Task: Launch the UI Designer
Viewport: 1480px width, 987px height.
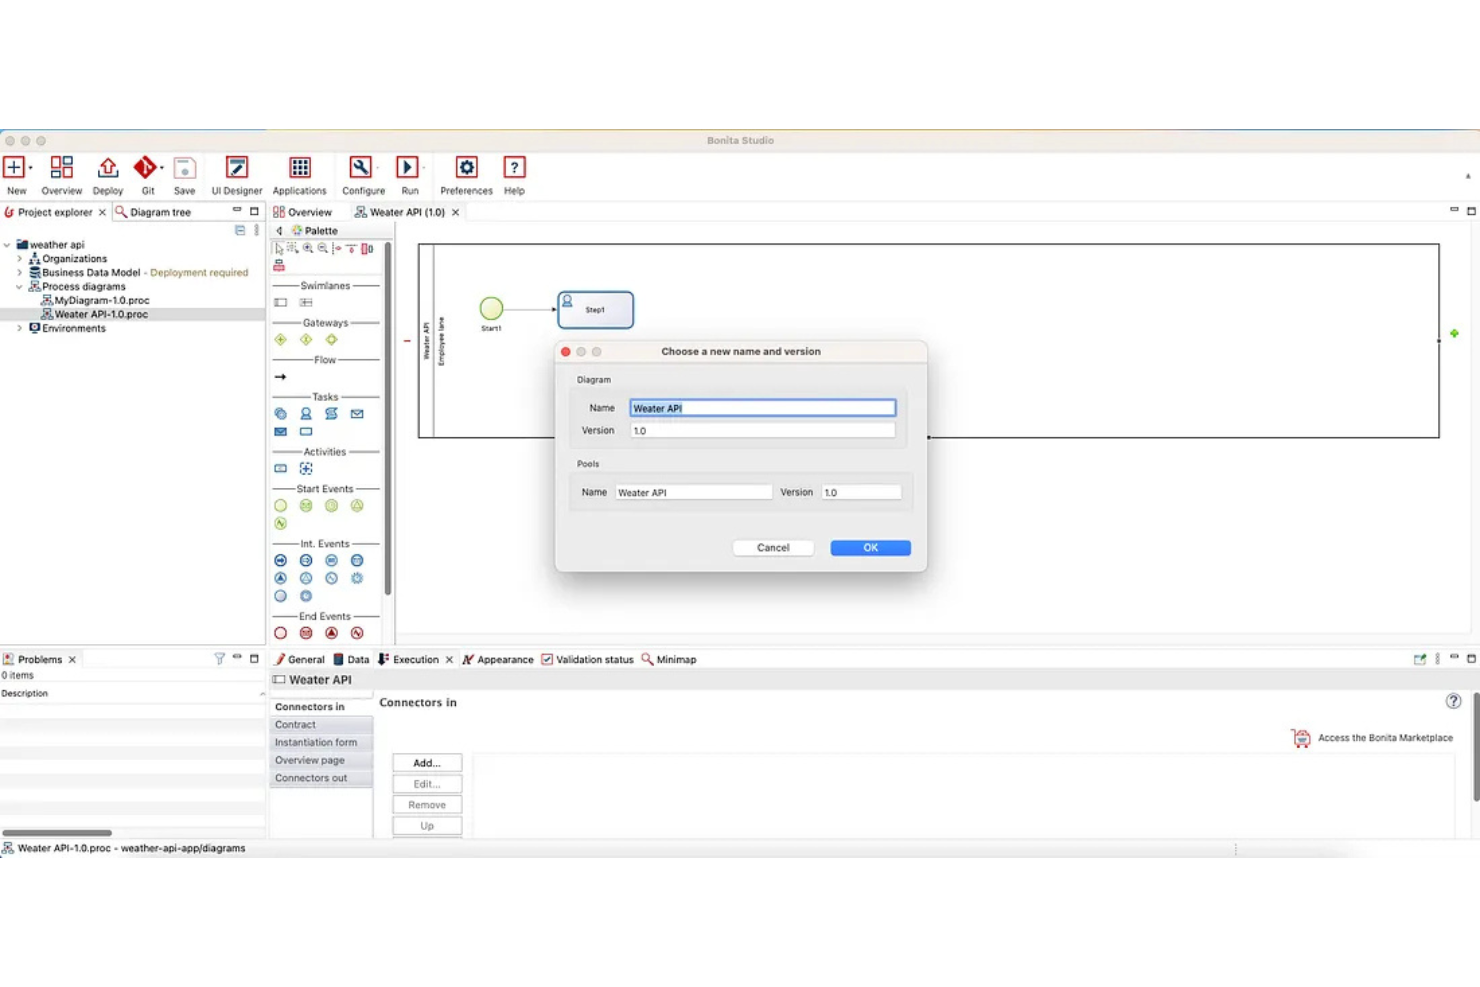Action: 237,167
